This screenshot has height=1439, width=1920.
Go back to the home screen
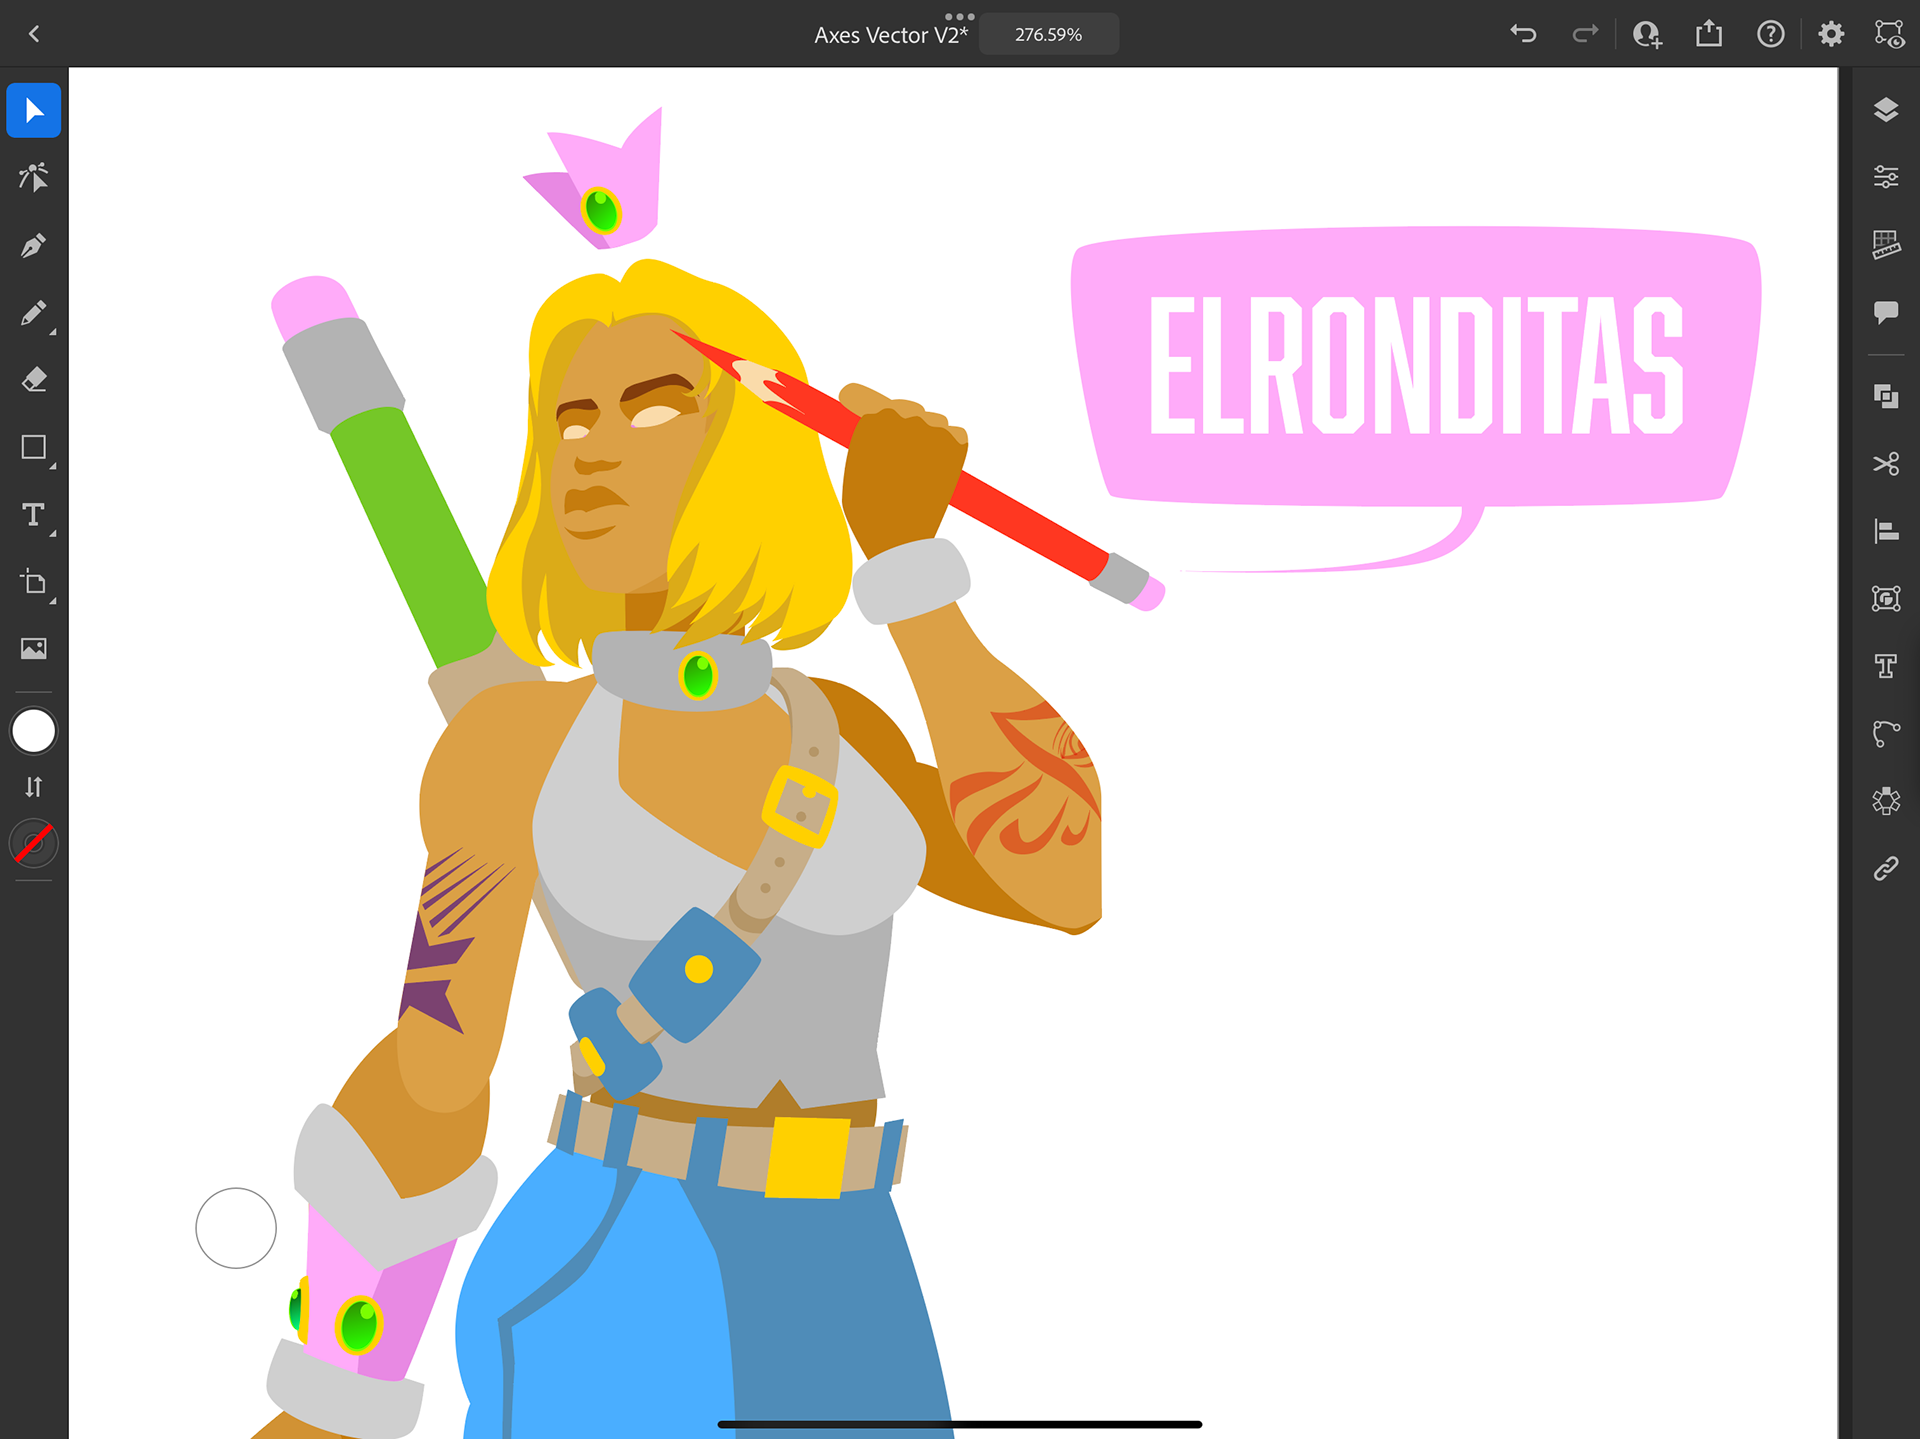(x=34, y=34)
